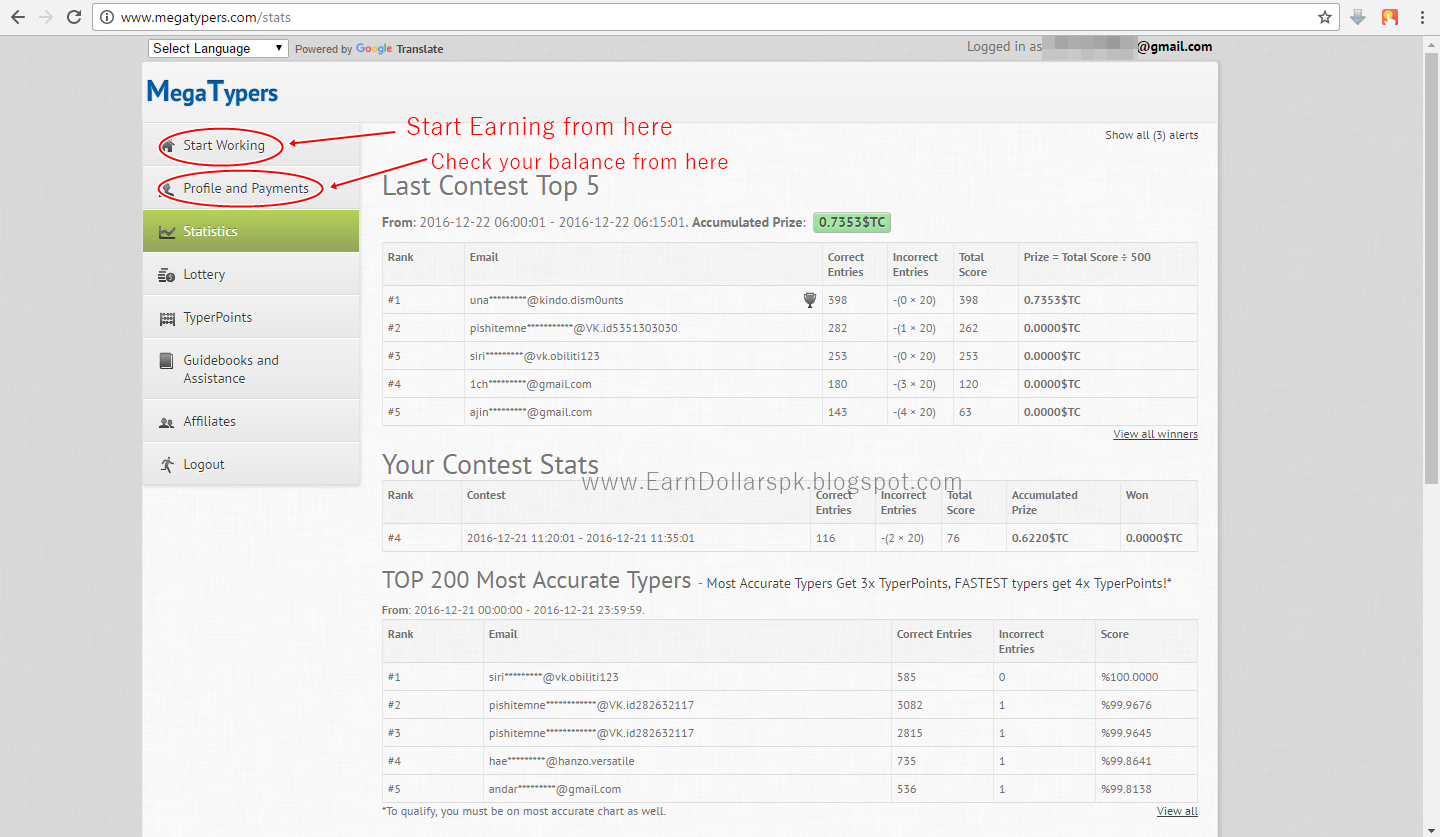Log out using the Logout item
This screenshot has height=837, width=1440.
251,464
